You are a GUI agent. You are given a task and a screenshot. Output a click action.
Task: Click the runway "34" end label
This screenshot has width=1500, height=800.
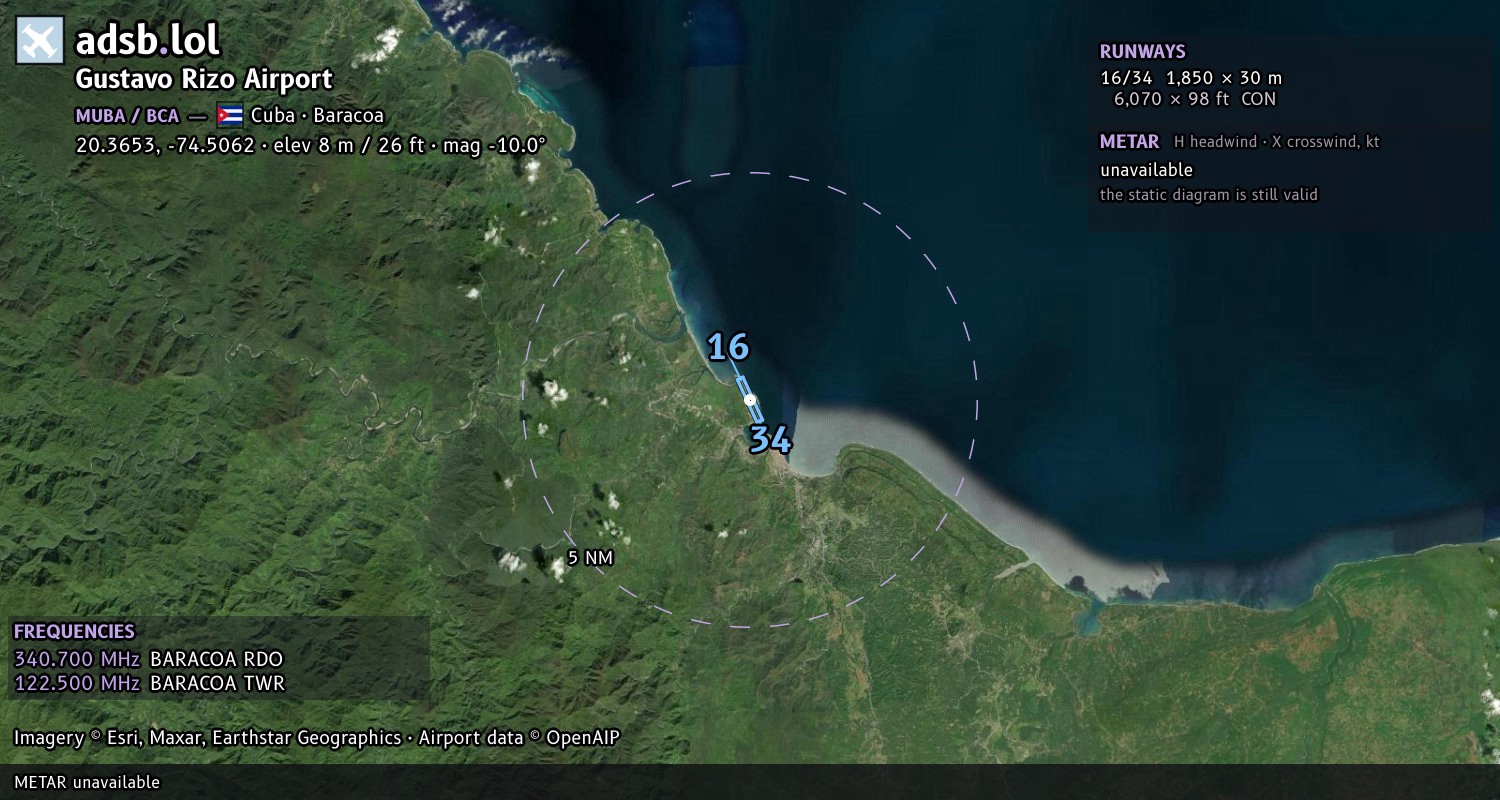(x=770, y=439)
